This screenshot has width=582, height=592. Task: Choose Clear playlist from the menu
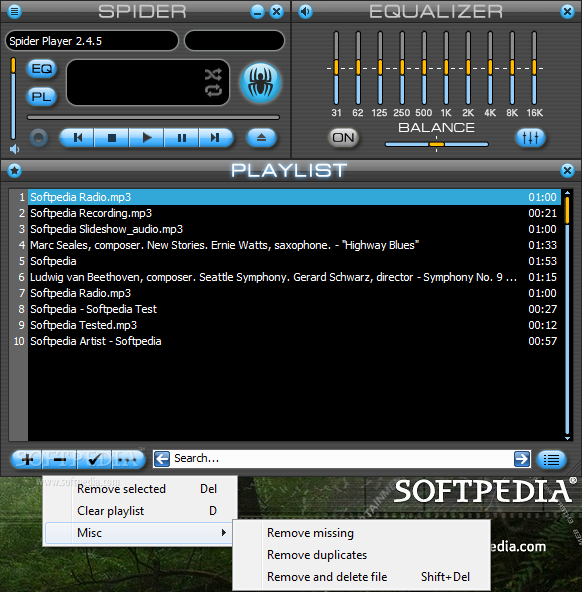[x=140, y=511]
